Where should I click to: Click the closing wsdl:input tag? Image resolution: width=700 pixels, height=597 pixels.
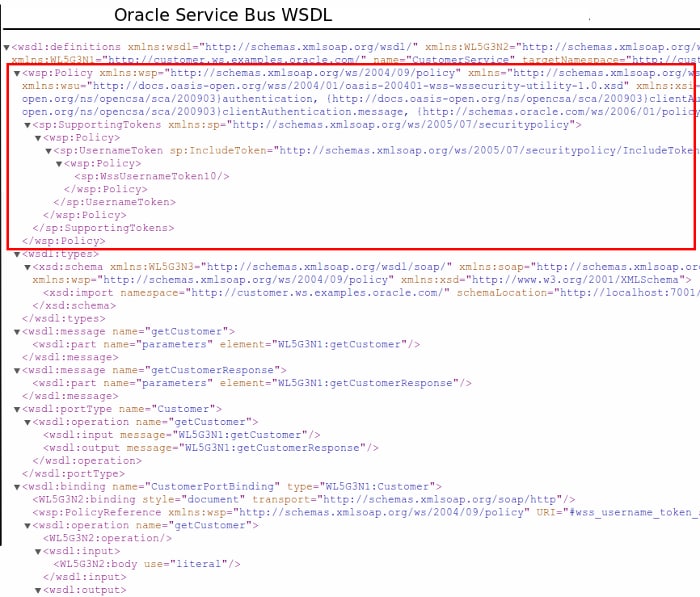[x=84, y=577]
